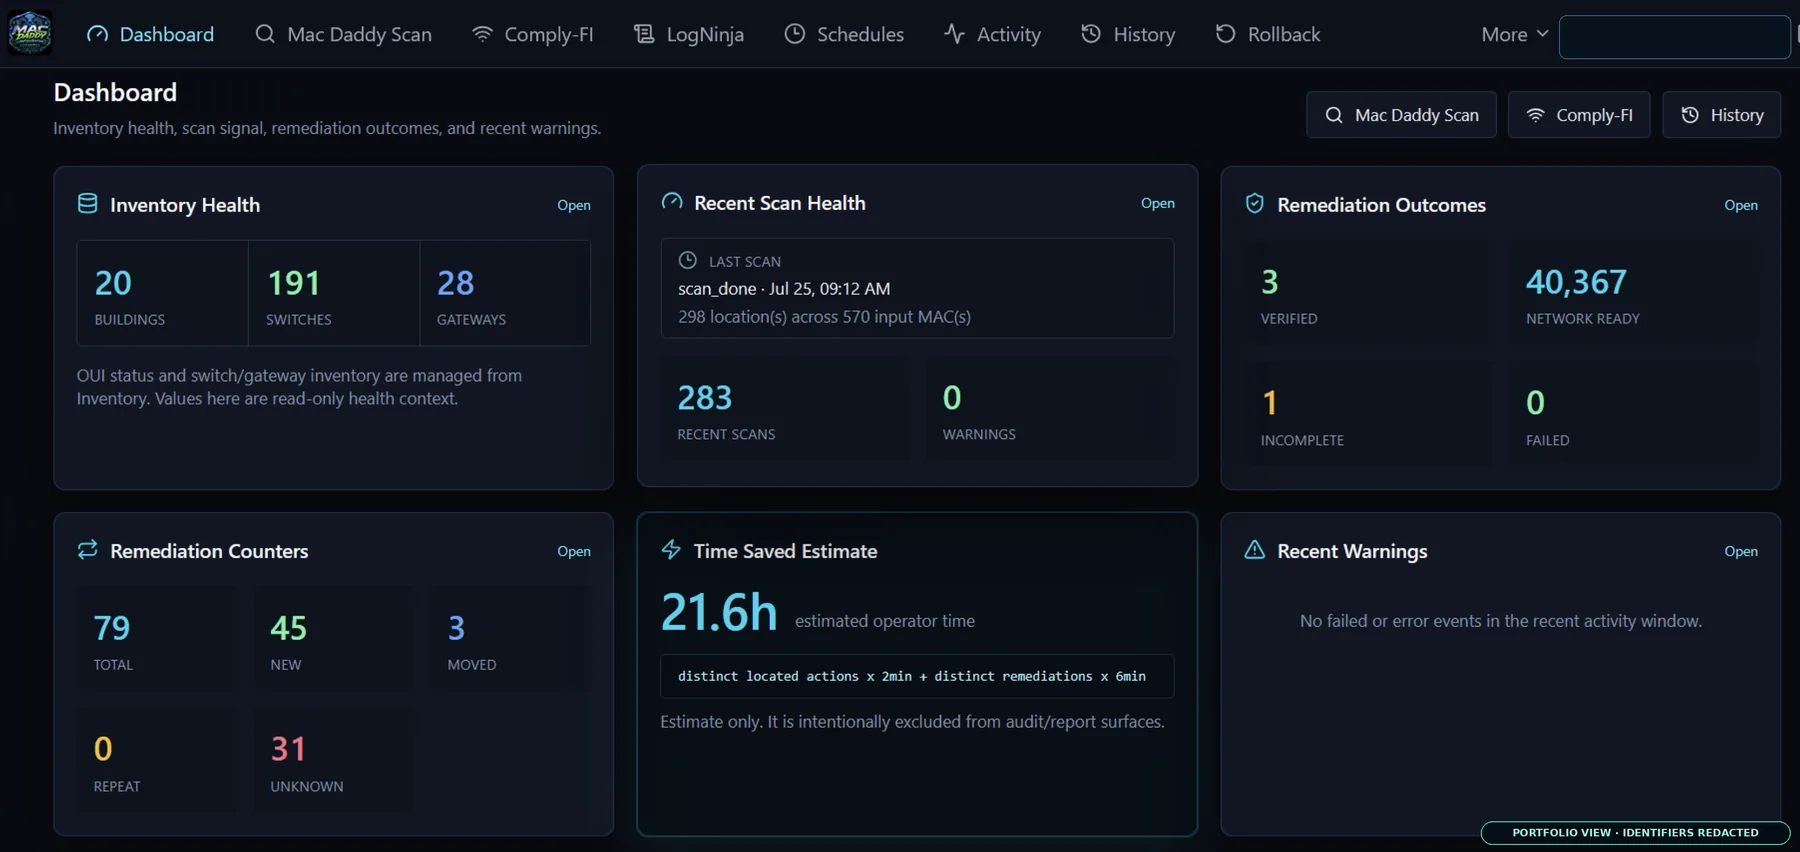1800x852 pixels.
Task: Click the Time Saved Estimate lightning icon
Action: click(x=671, y=550)
